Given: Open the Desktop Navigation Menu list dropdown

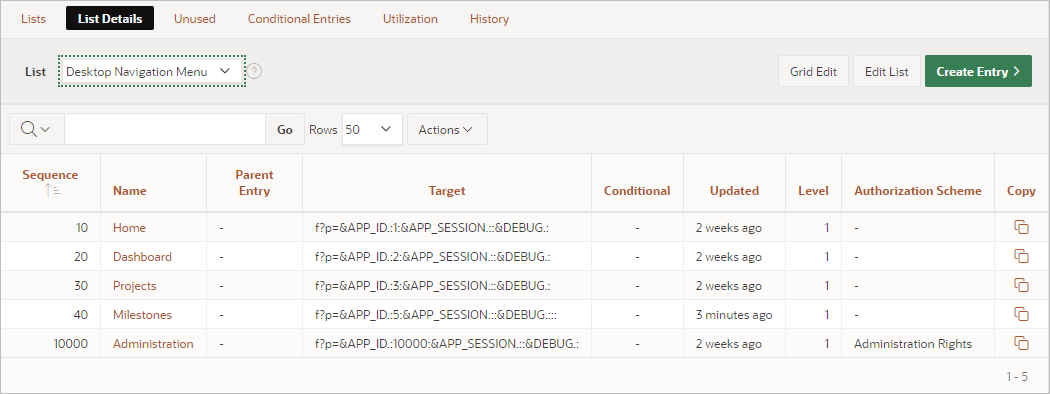Looking at the screenshot, I should [x=151, y=71].
